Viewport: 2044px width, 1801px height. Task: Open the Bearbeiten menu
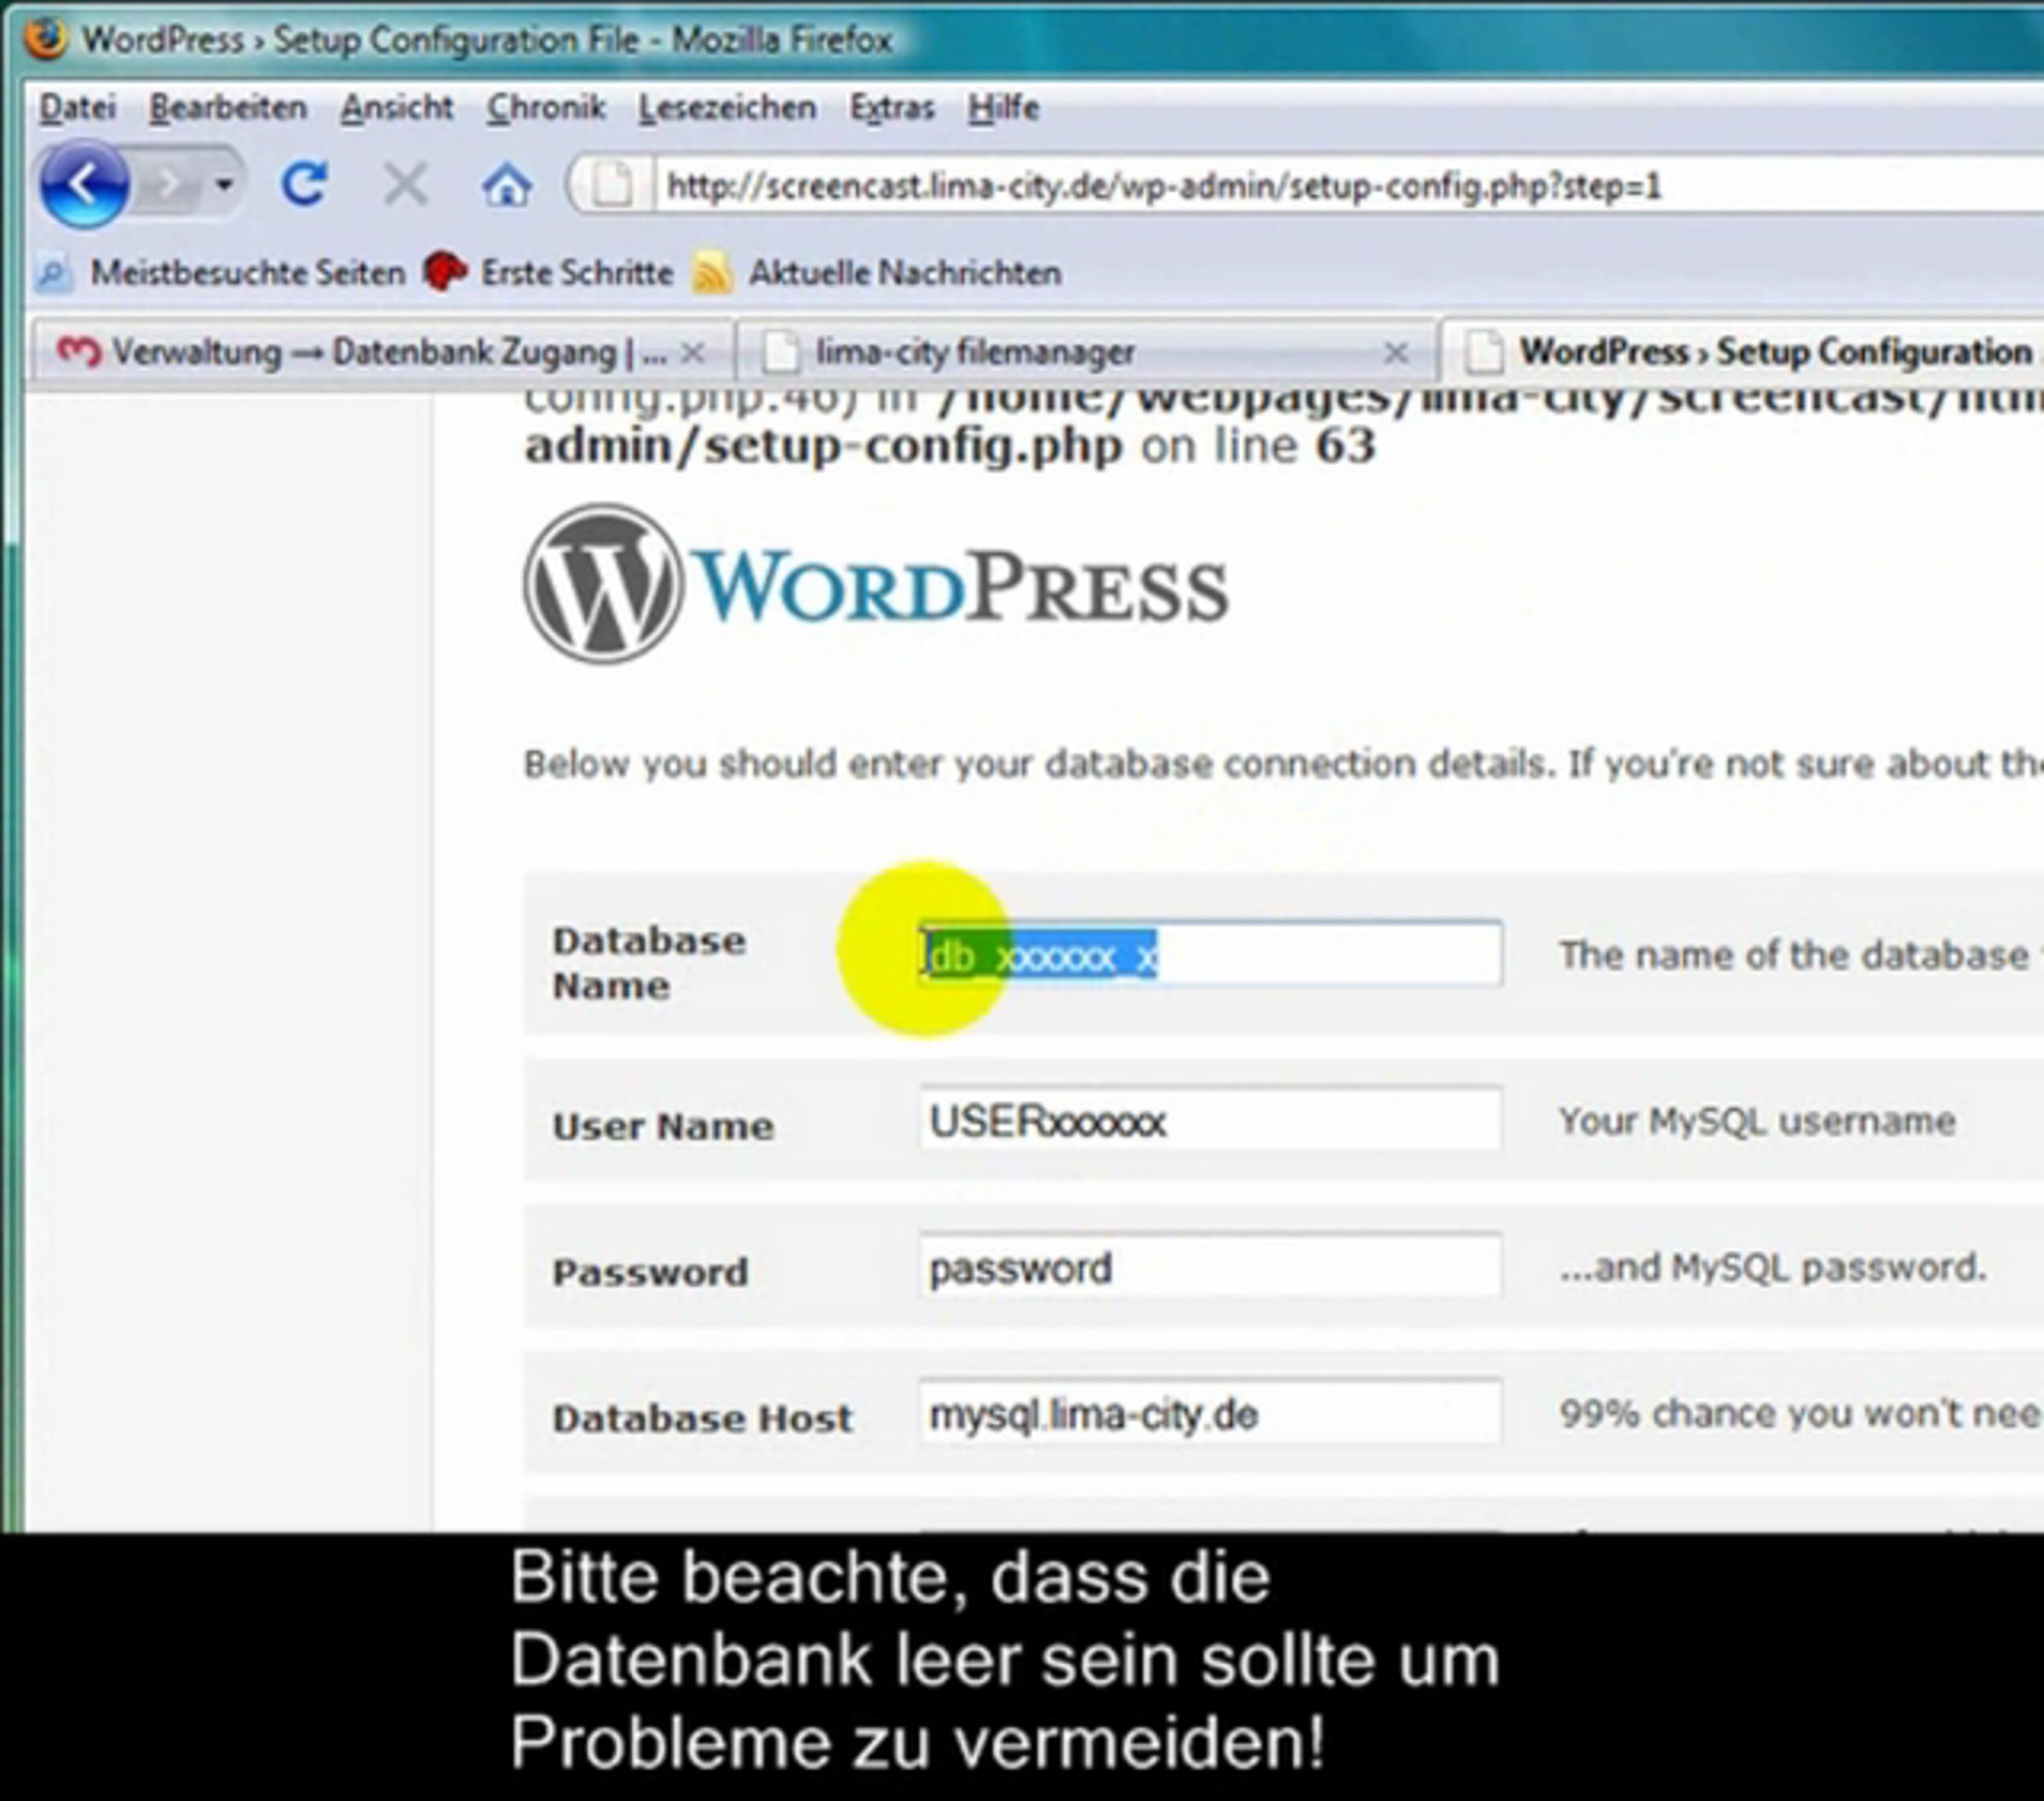[x=228, y=107]
